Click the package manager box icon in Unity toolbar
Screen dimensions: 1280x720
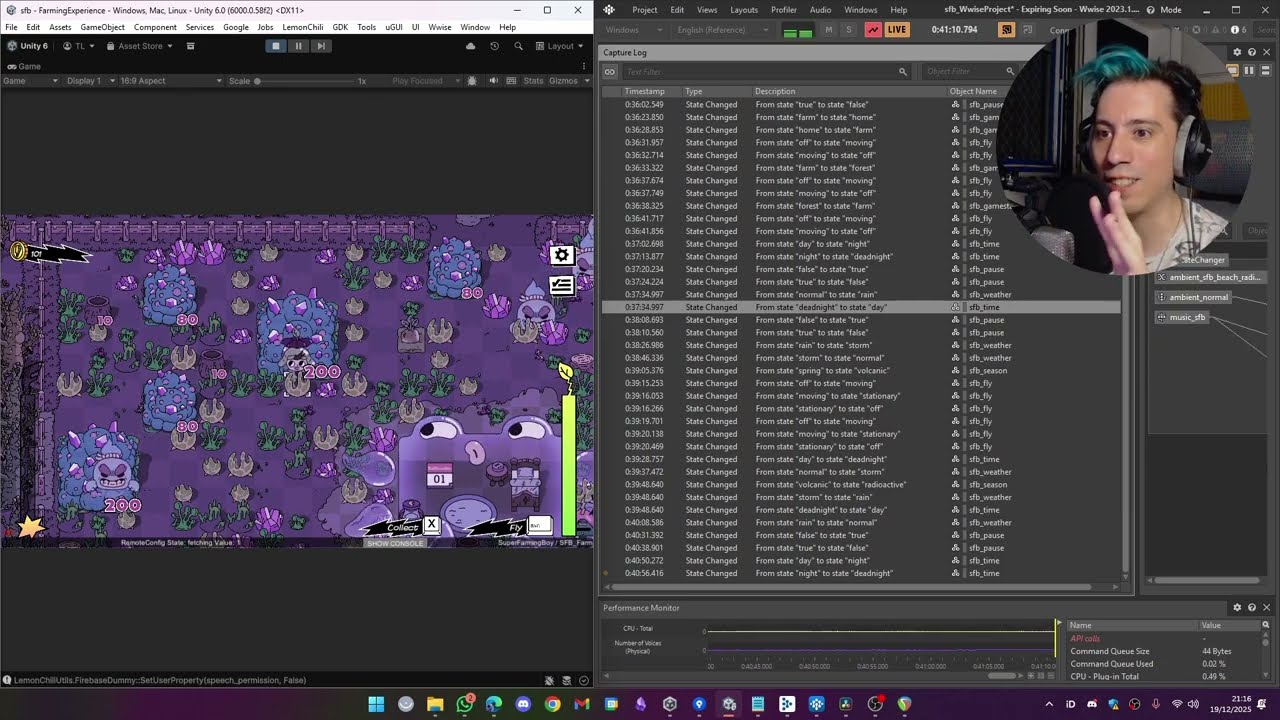[190, 46]
